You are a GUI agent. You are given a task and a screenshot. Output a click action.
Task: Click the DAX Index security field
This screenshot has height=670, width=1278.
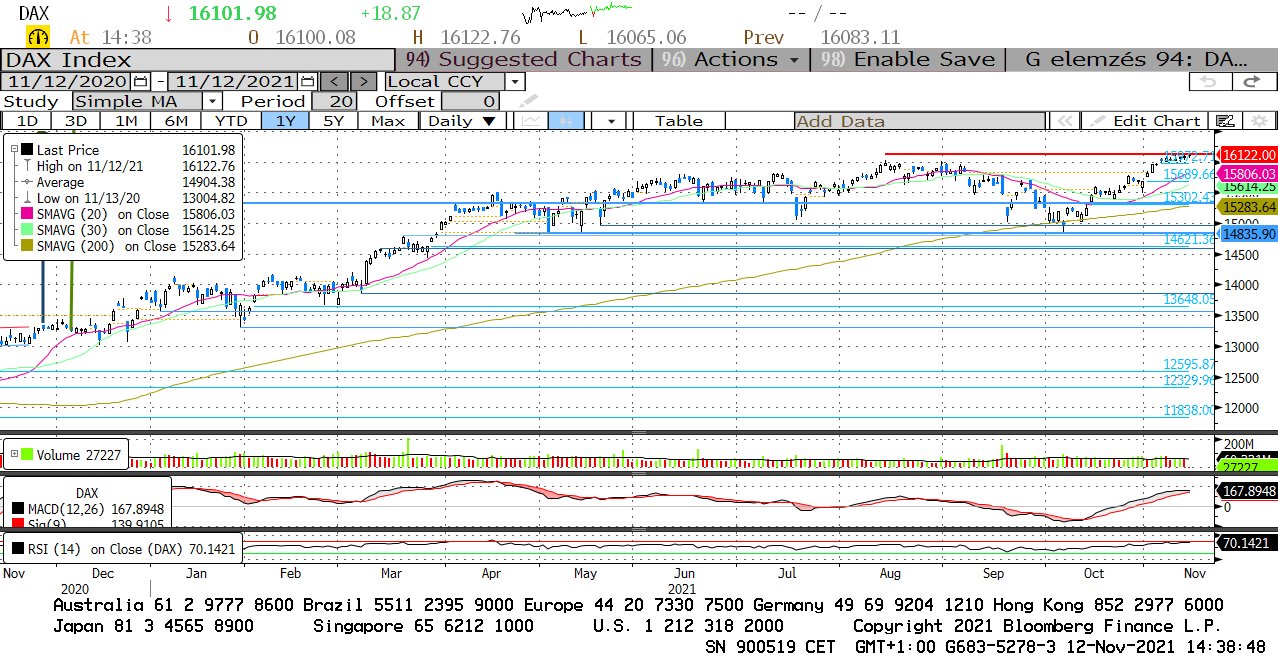[x=198, y=59]
